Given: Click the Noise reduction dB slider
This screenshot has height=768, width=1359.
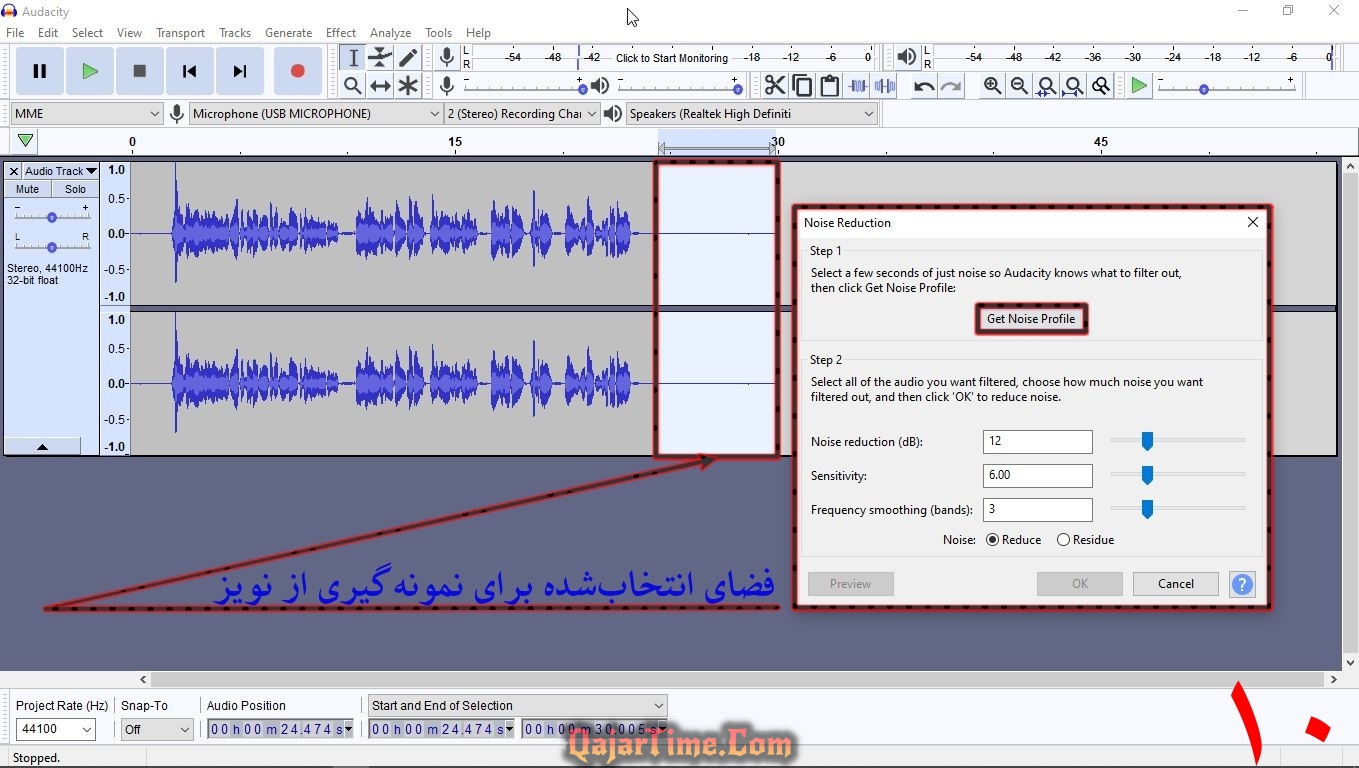Looking at the screenshot, I should (1148, 441).
